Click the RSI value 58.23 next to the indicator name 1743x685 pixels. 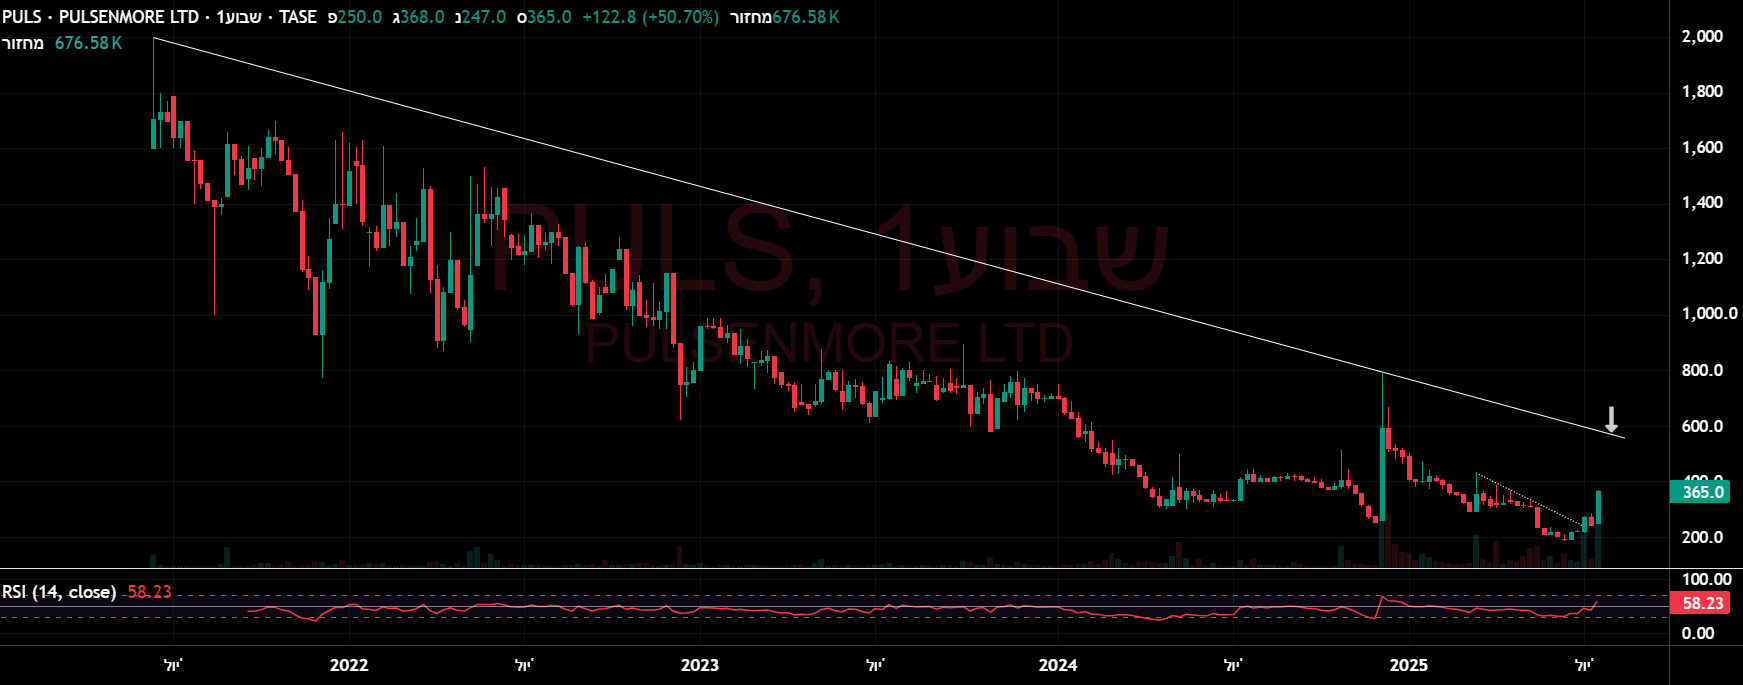pos(149,592)
